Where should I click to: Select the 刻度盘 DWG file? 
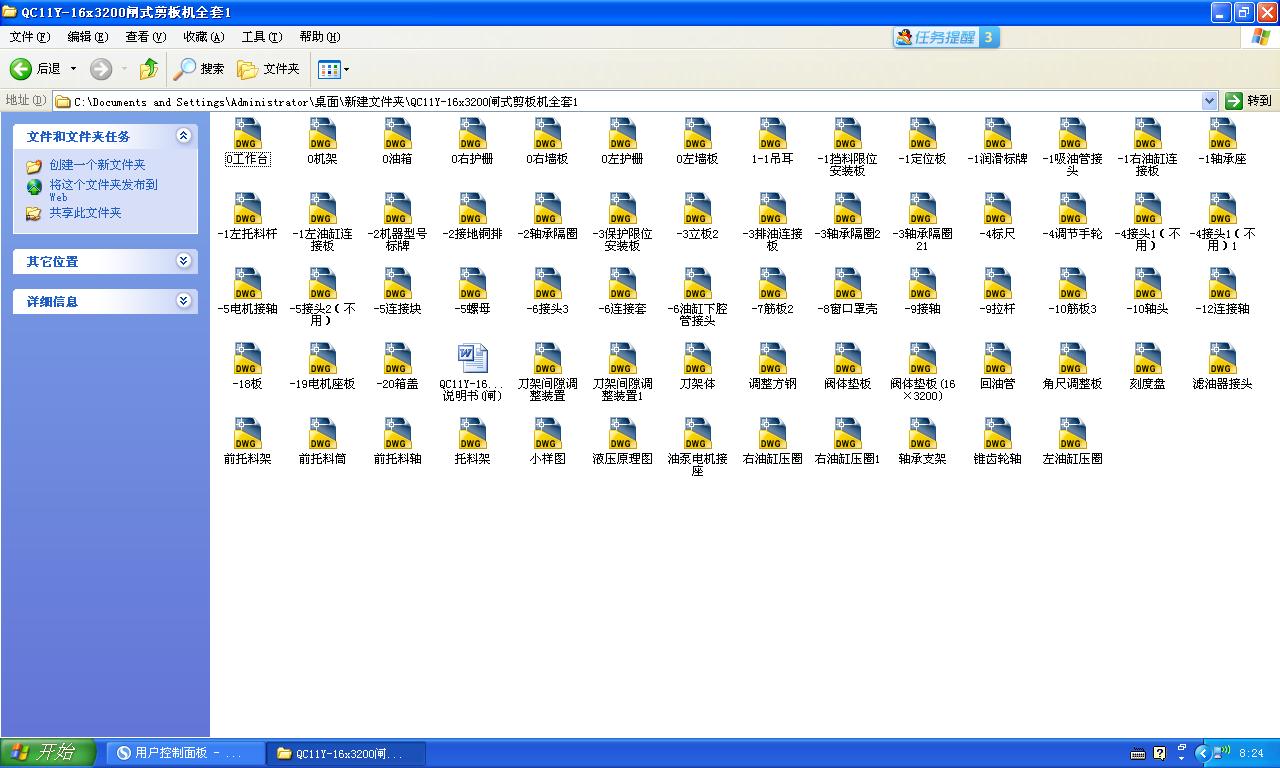[x=1147, y=366]
